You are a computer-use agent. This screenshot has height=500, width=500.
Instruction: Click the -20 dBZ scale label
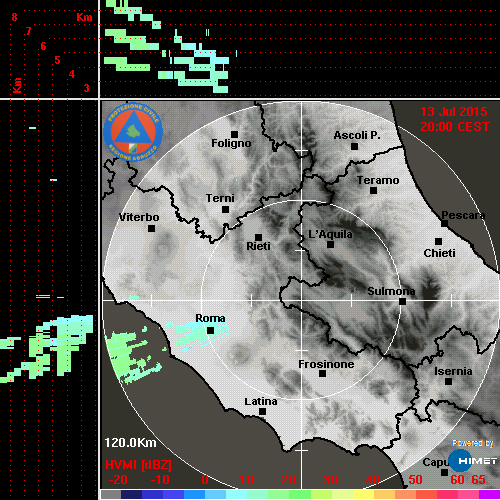(118, 480)
